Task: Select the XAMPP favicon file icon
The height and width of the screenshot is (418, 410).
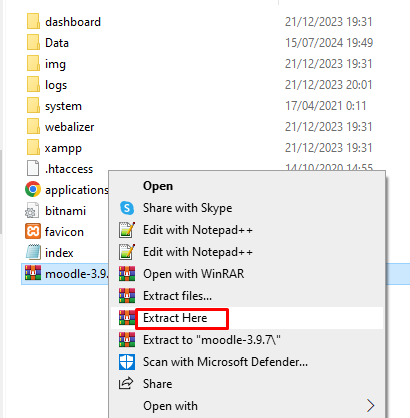Action: click(x=33, y=231)
